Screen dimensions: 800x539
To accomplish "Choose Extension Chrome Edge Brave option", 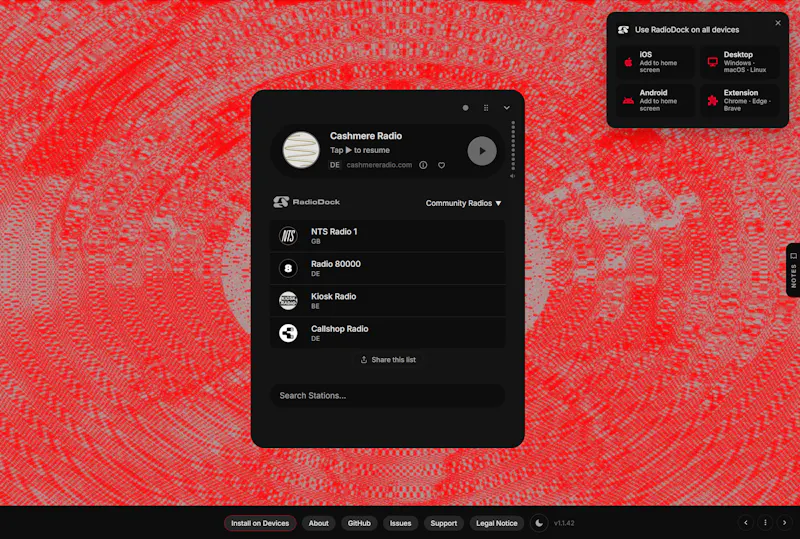I will point(740,101).
